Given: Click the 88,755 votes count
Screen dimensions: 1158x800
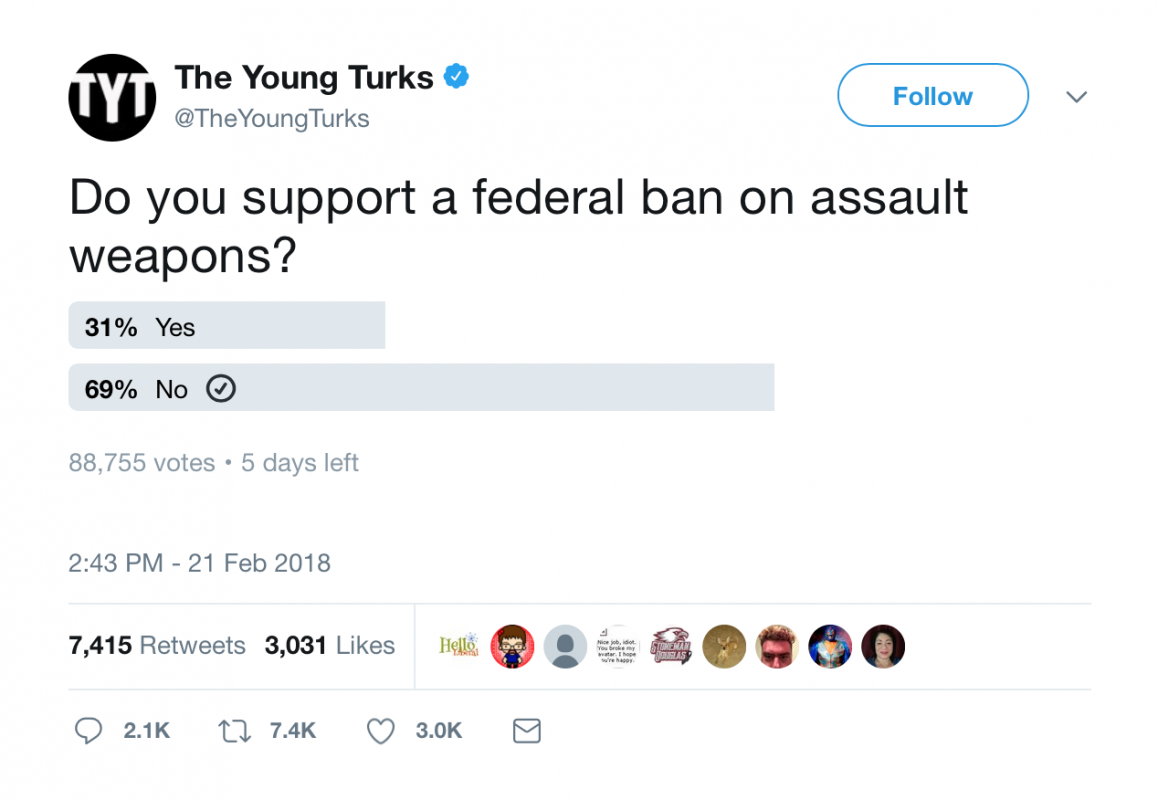Looking at the screenshot, I should click(x=142, y=462).
